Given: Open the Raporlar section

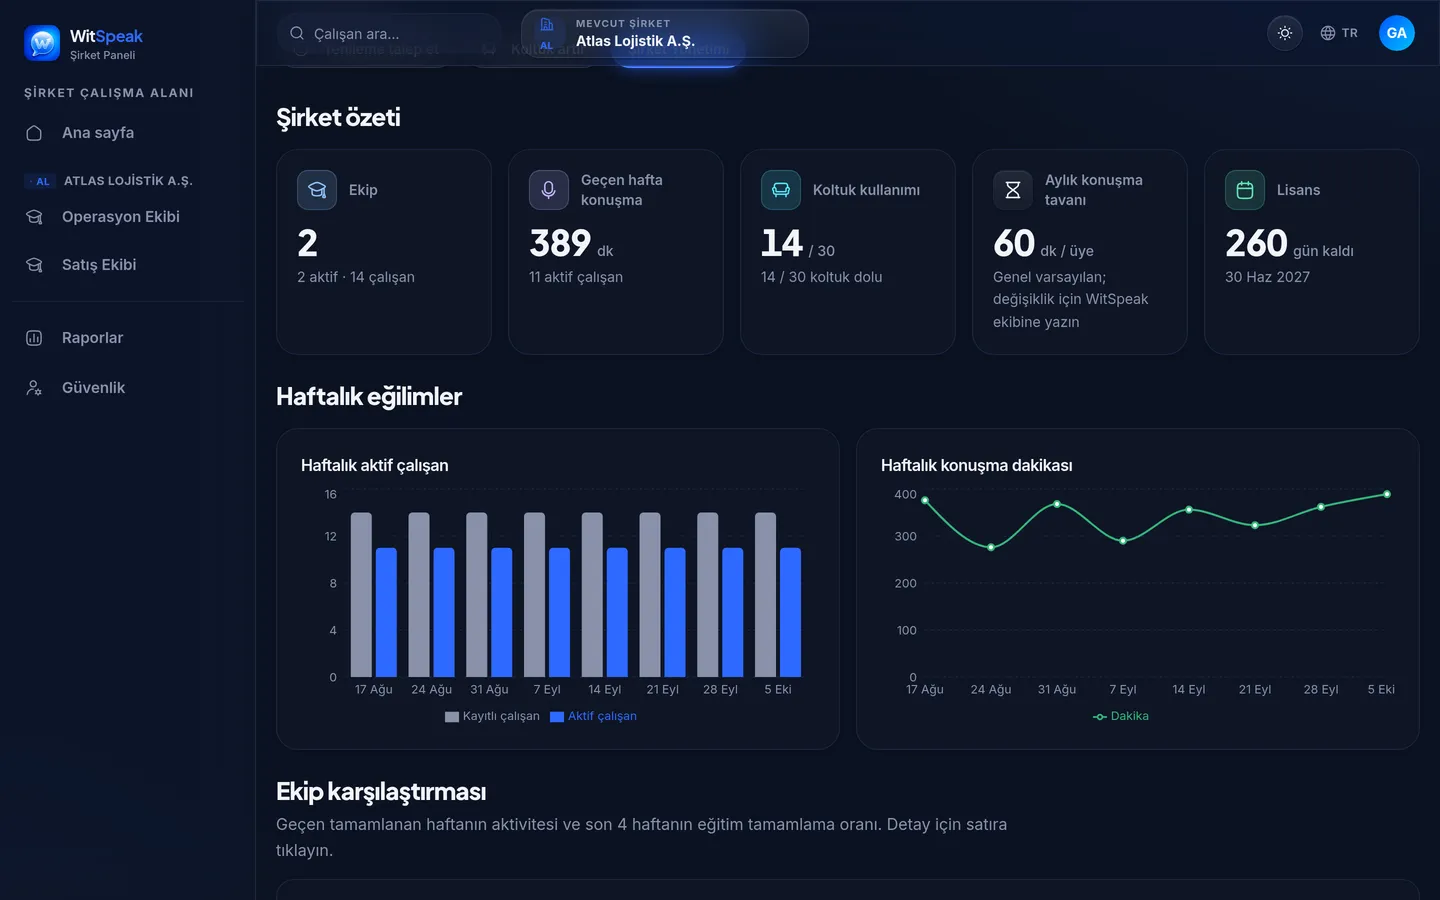Looking at the screenshot, I should 128,338.
